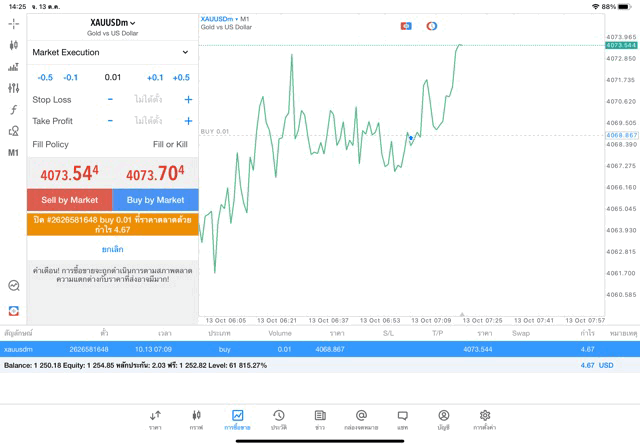Increase volume by +0.1
640x447 pixels.
pyautogui.click(x=155, y=77)
